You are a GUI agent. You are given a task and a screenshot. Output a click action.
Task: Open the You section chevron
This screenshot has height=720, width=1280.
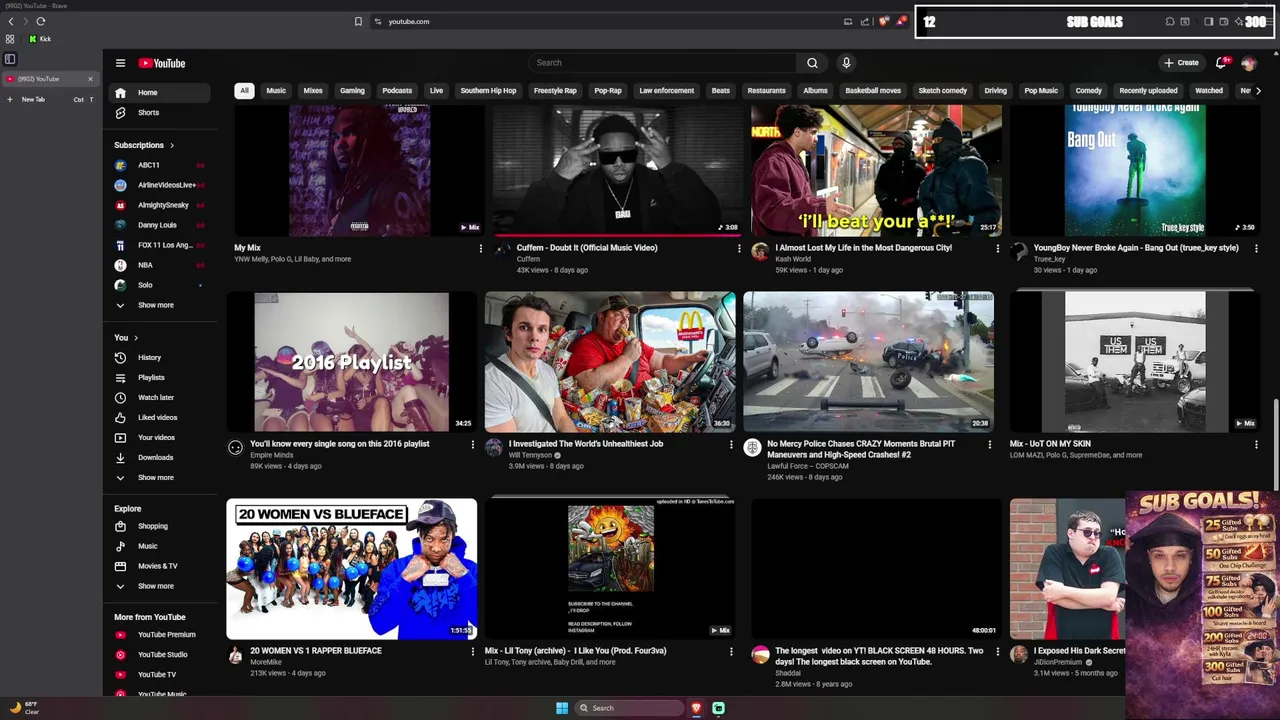point(136,338)
